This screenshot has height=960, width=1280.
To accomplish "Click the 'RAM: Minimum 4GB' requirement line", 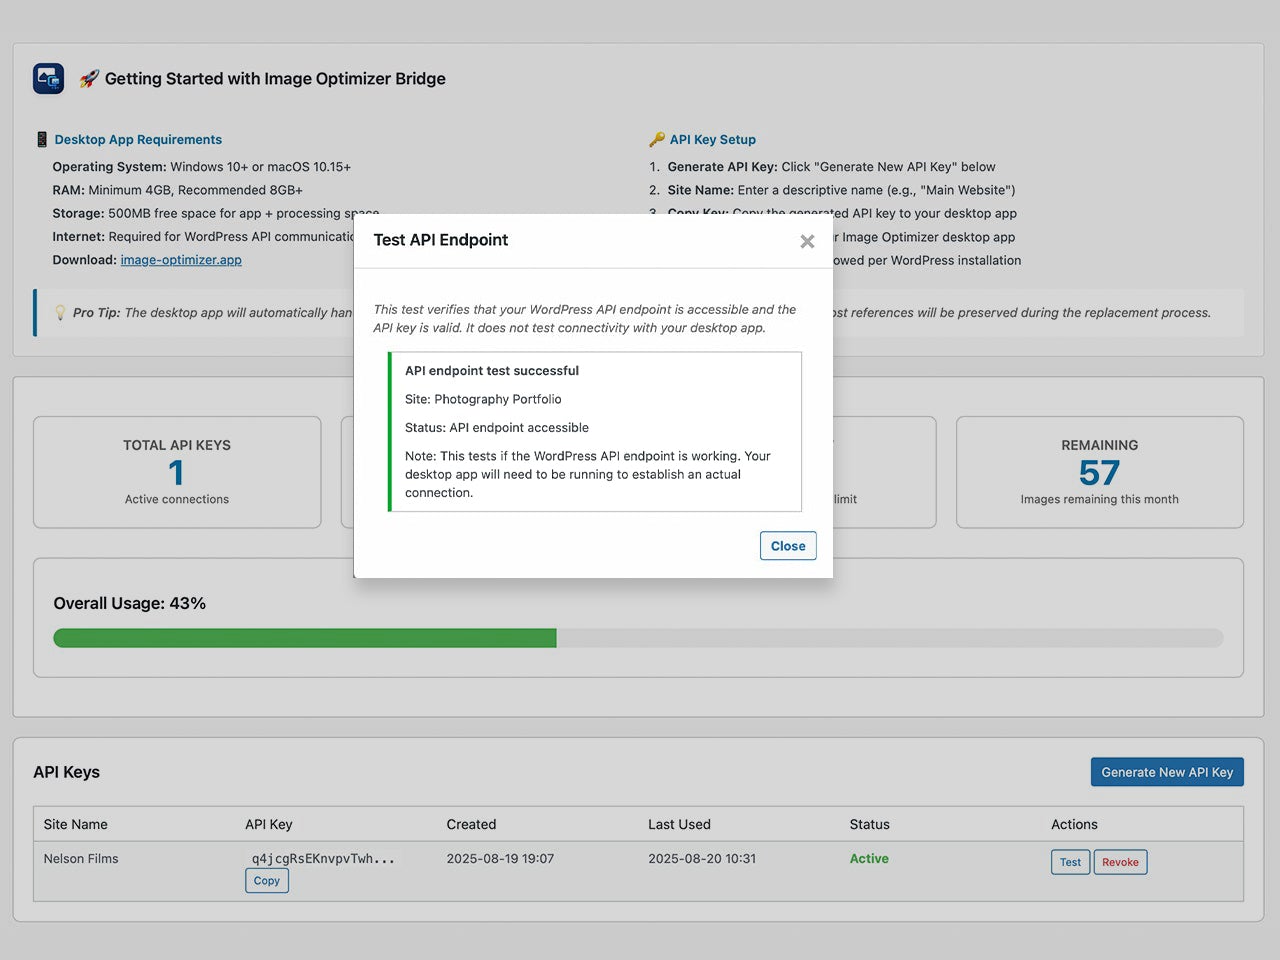I will pos(177,190).
